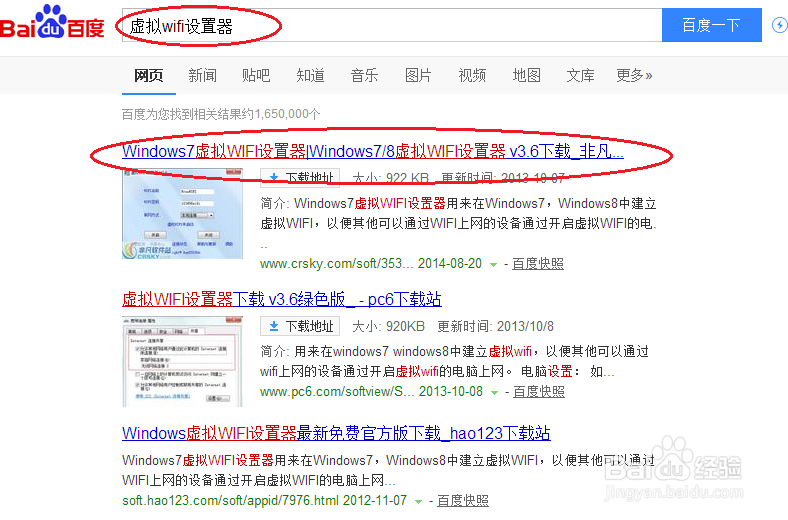788x520 pixels.
Task: Open 百度快照 for crsky result
Action: 538,263
